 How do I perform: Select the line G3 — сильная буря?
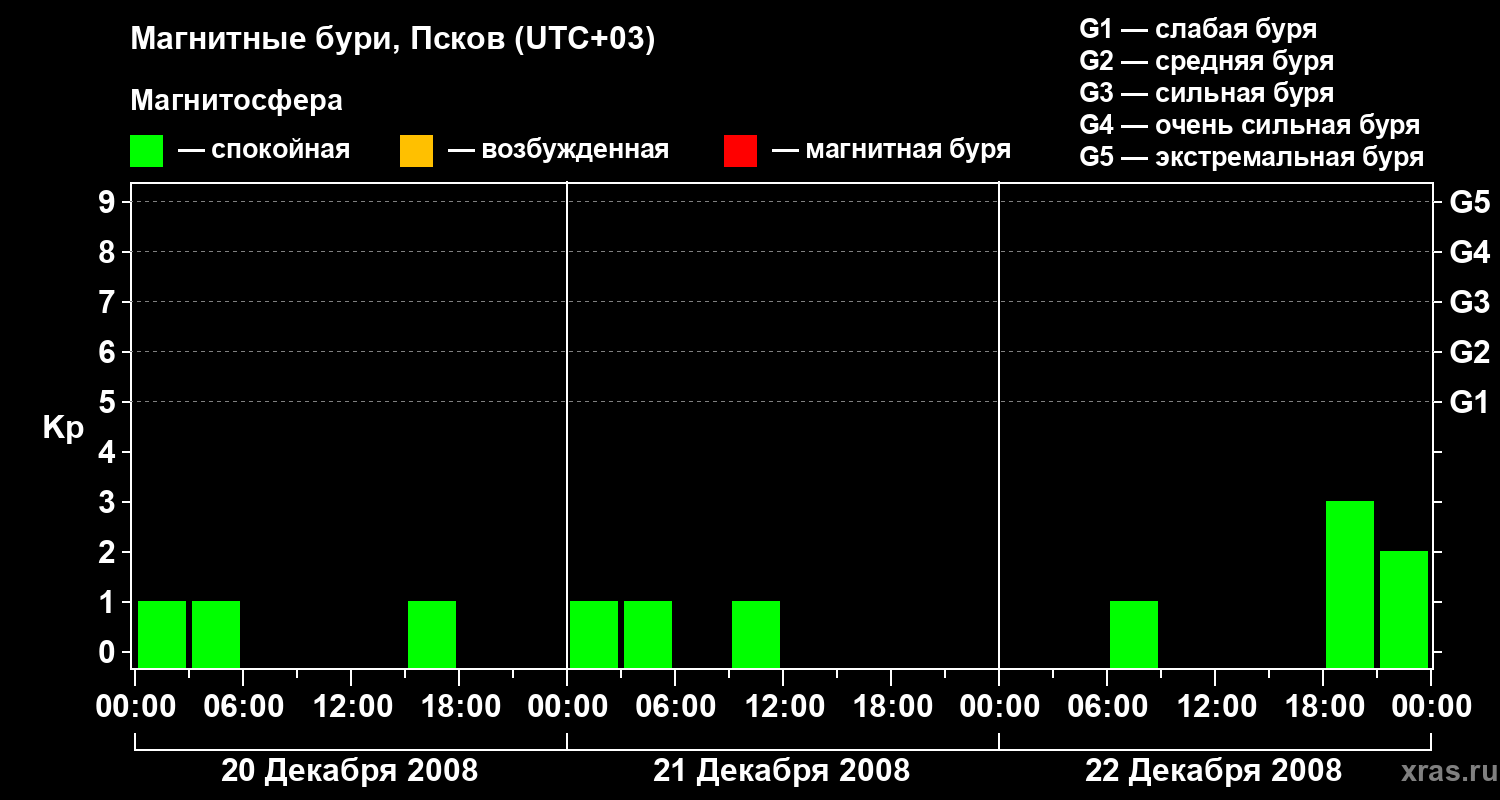[1206, 93]
